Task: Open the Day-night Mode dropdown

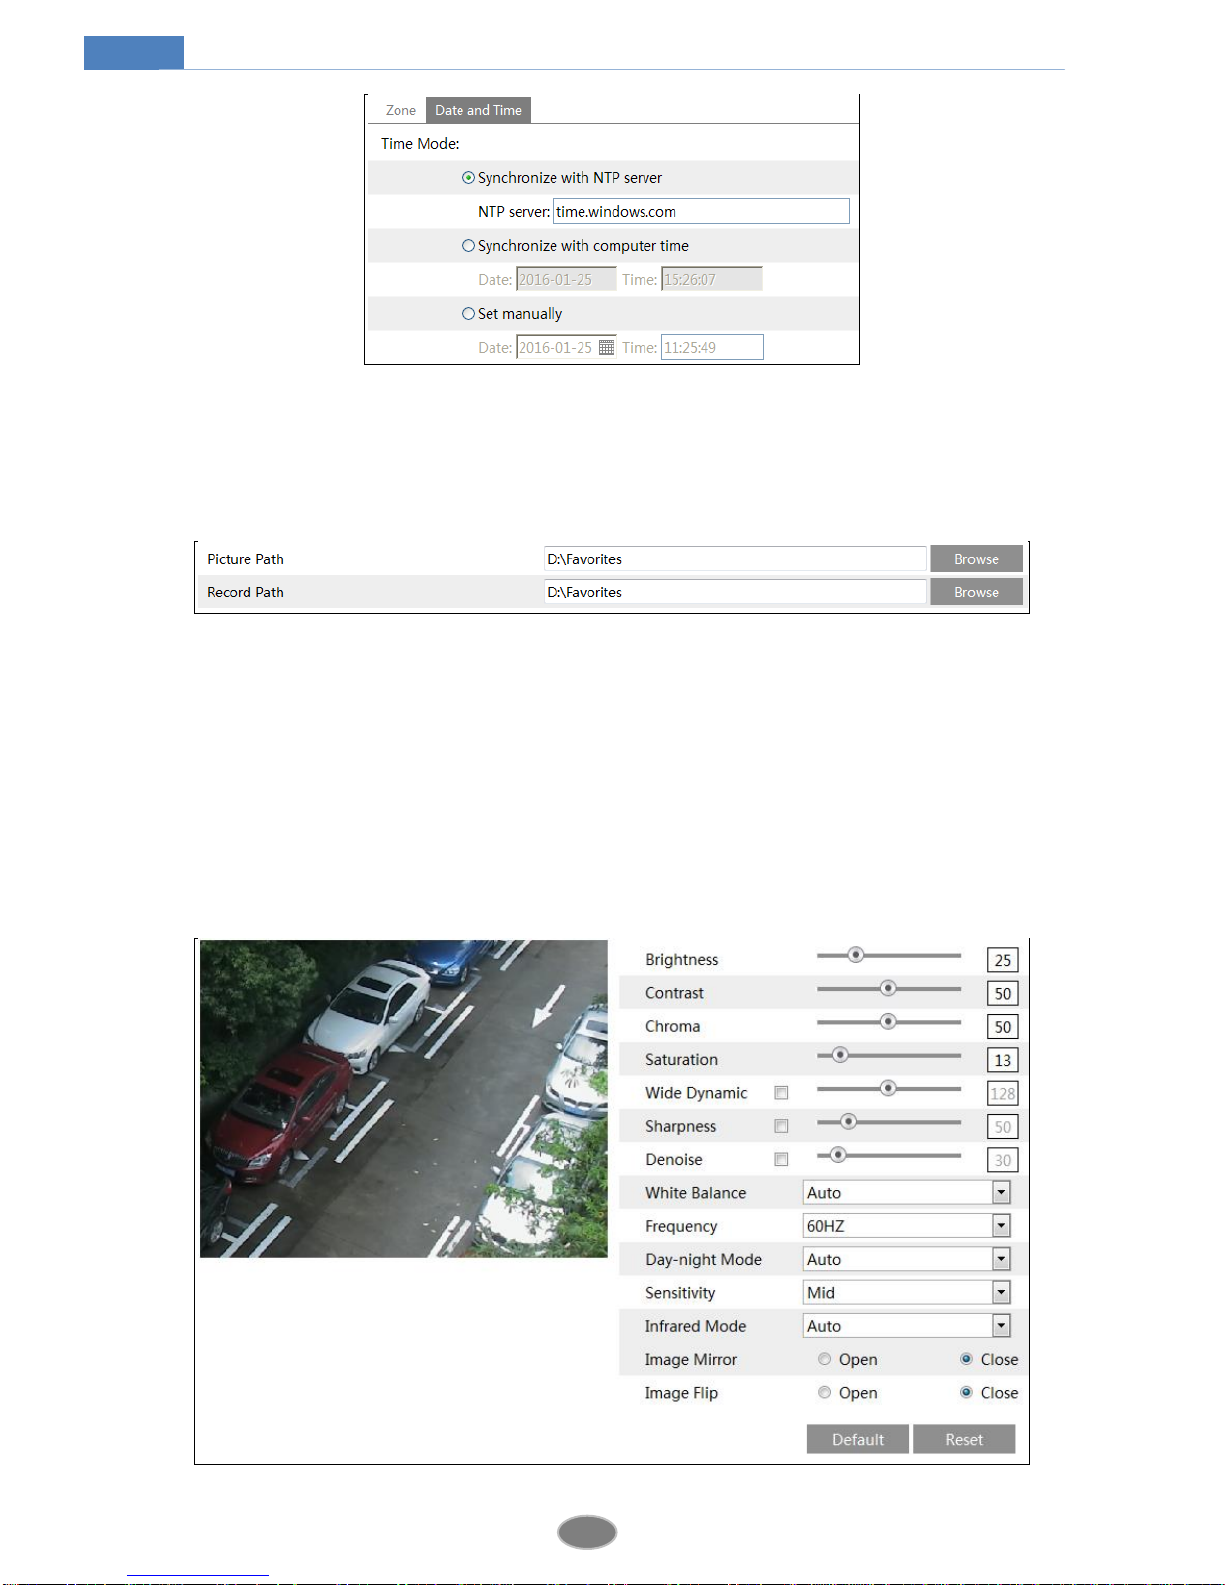Action: pos(907,1259)
